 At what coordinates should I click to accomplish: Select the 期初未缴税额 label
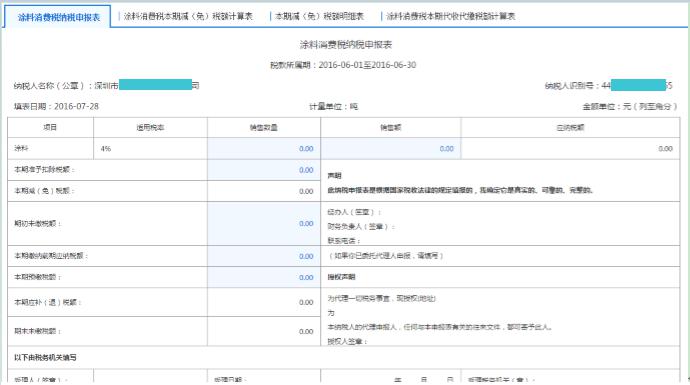pyautogui.click(x=38, y=224)
